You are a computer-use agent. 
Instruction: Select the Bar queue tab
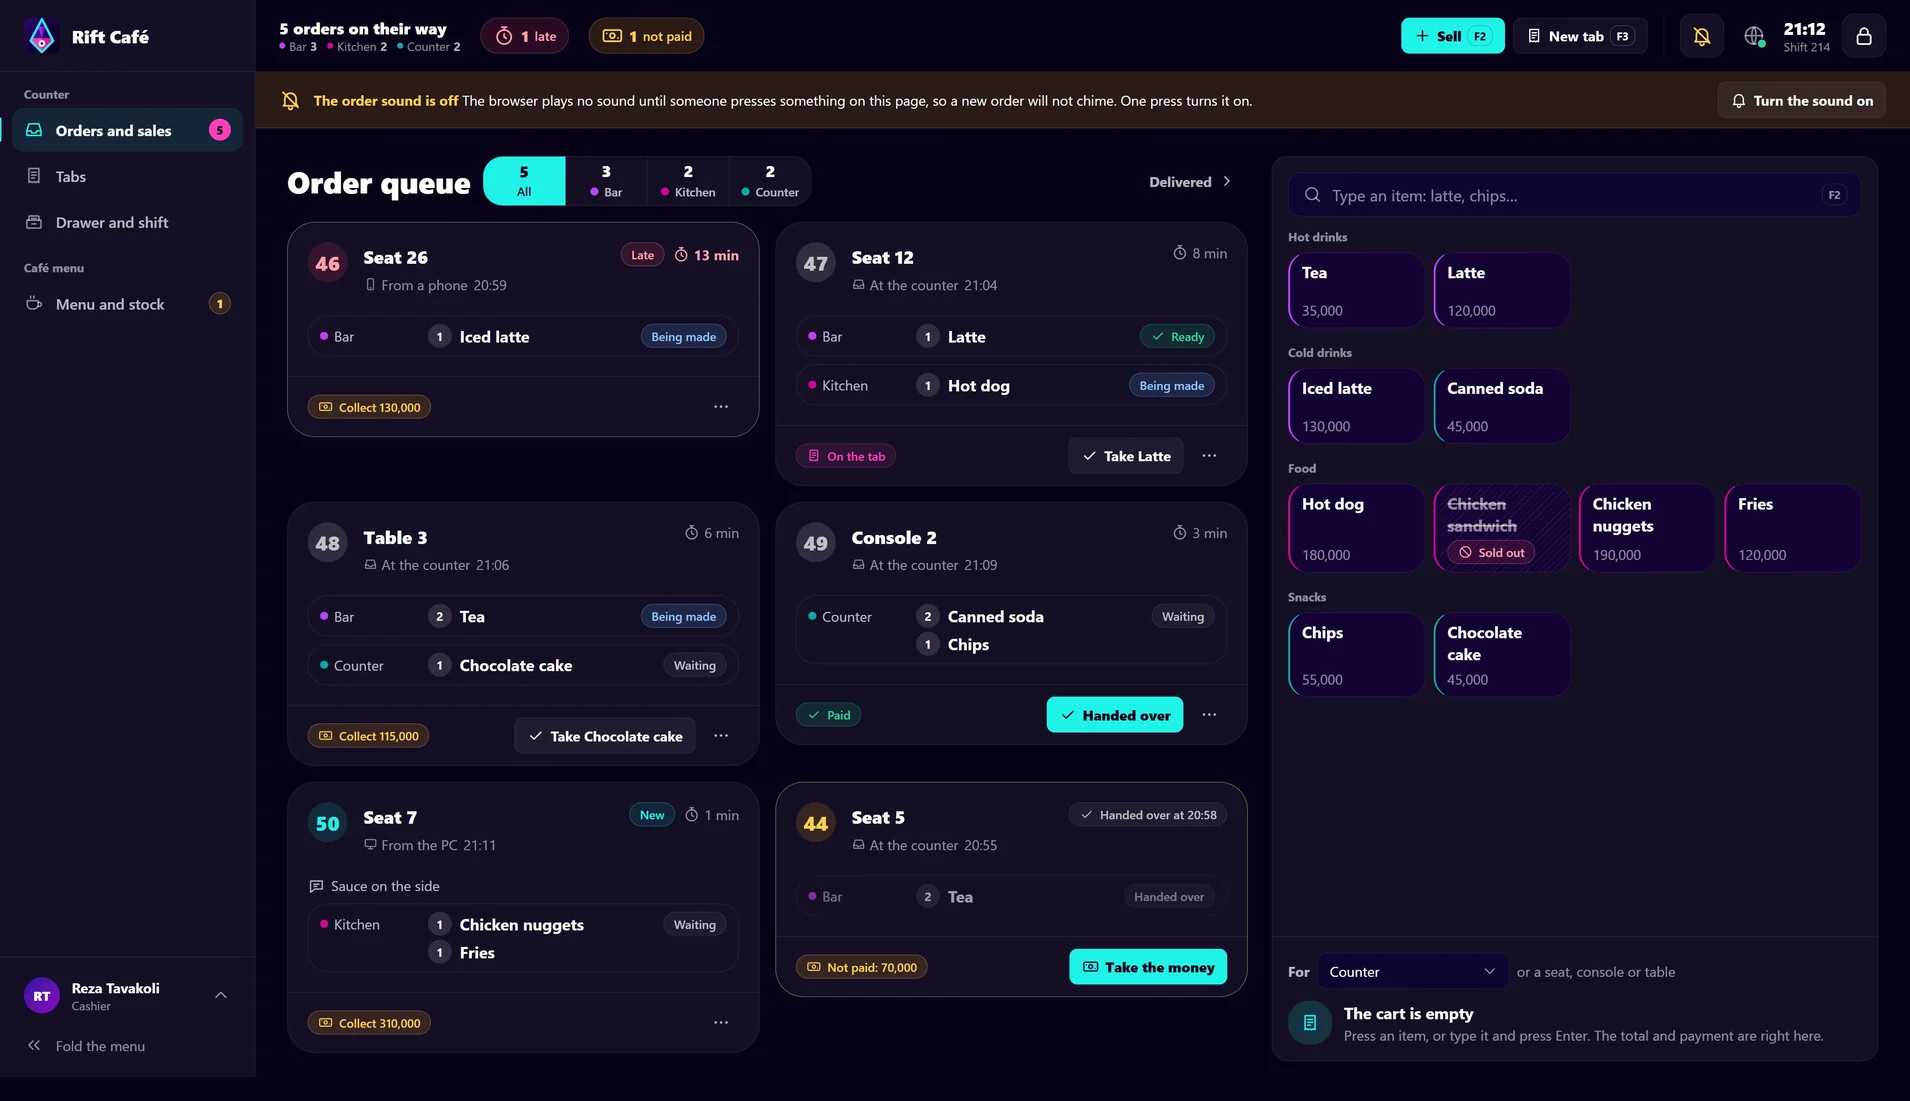click(x=606, y=181)
